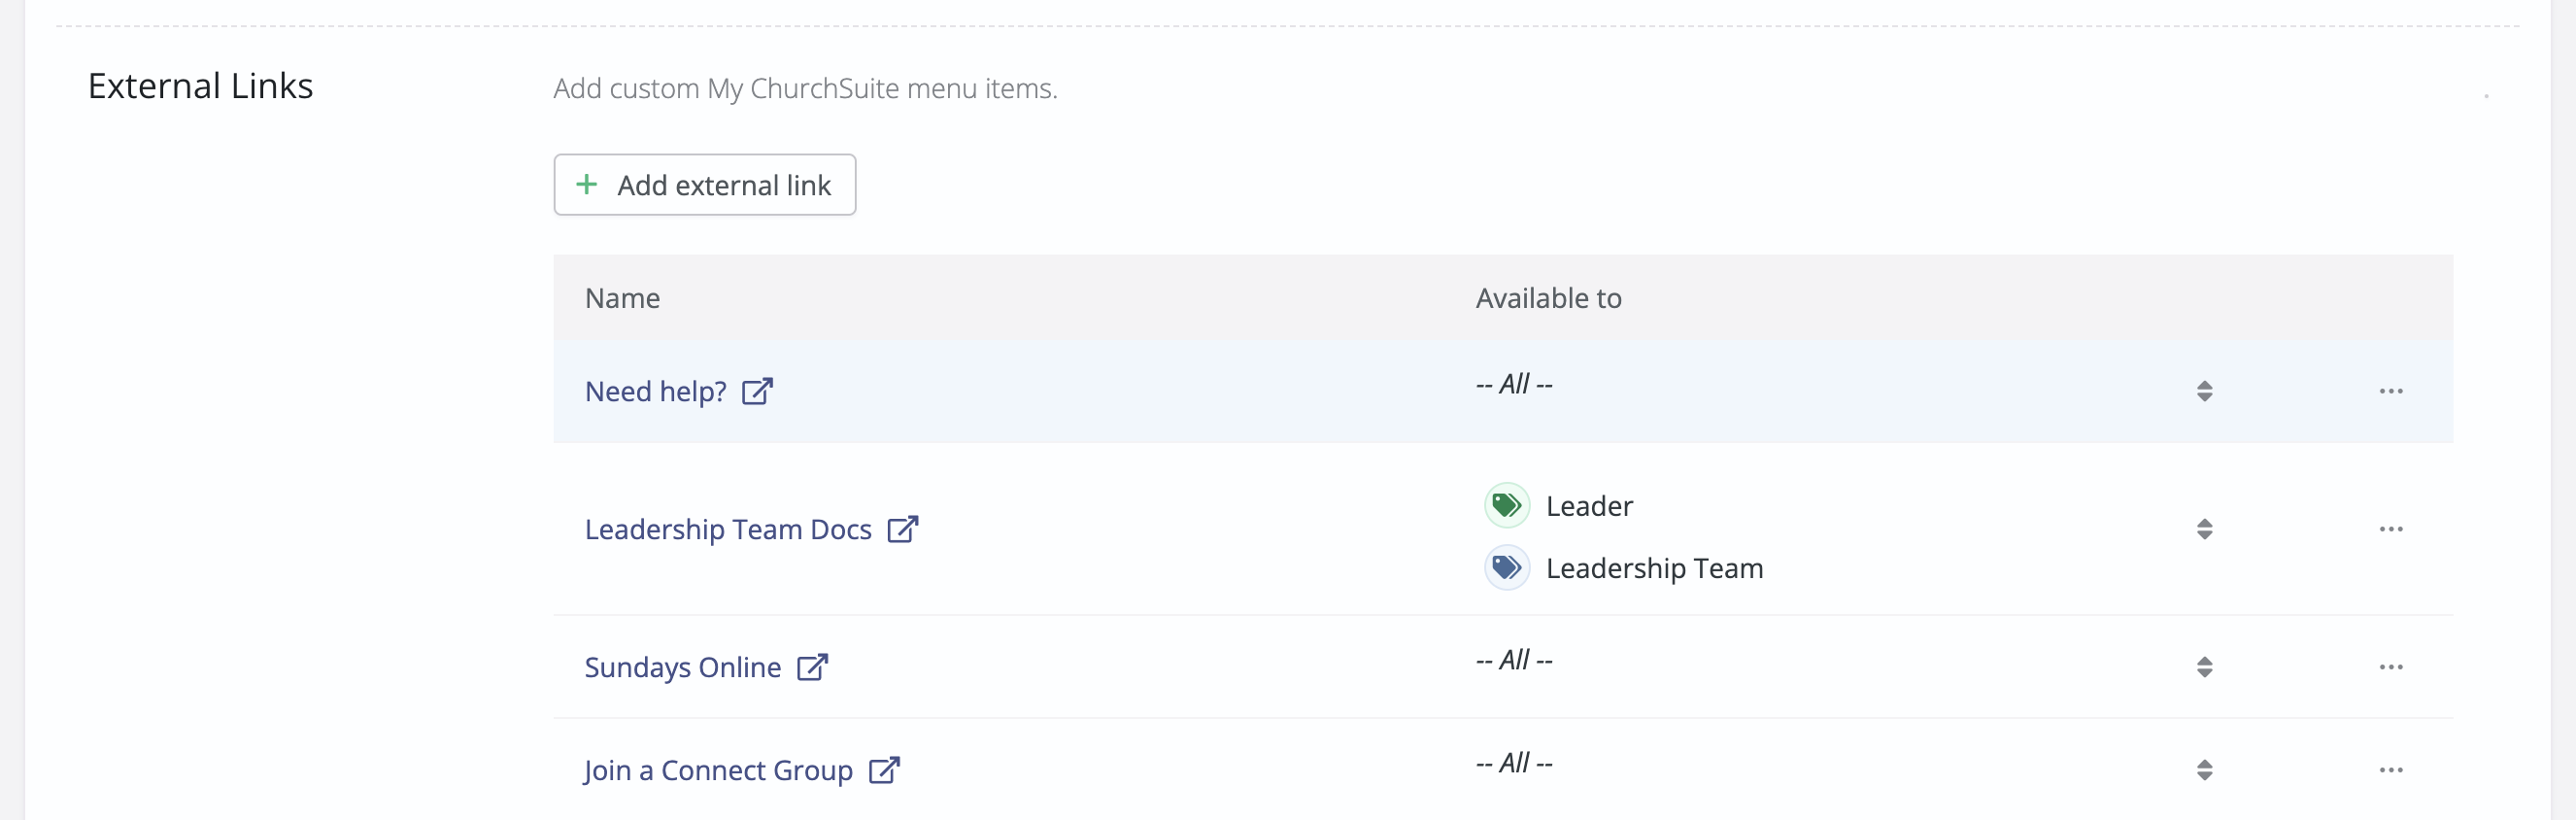Viewport: 2576px width, 820px height.
Task: Click the green Leader tag icon
Action: 1506,505
